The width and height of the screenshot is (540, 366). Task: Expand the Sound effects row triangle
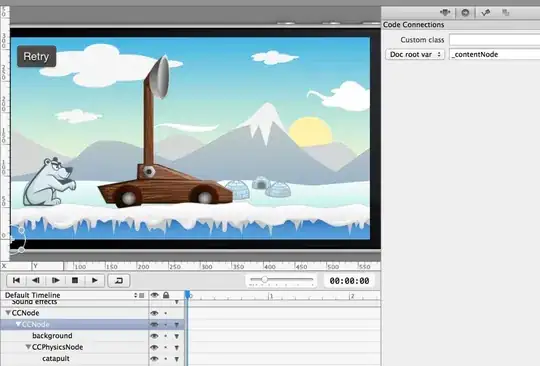point(177,302)
